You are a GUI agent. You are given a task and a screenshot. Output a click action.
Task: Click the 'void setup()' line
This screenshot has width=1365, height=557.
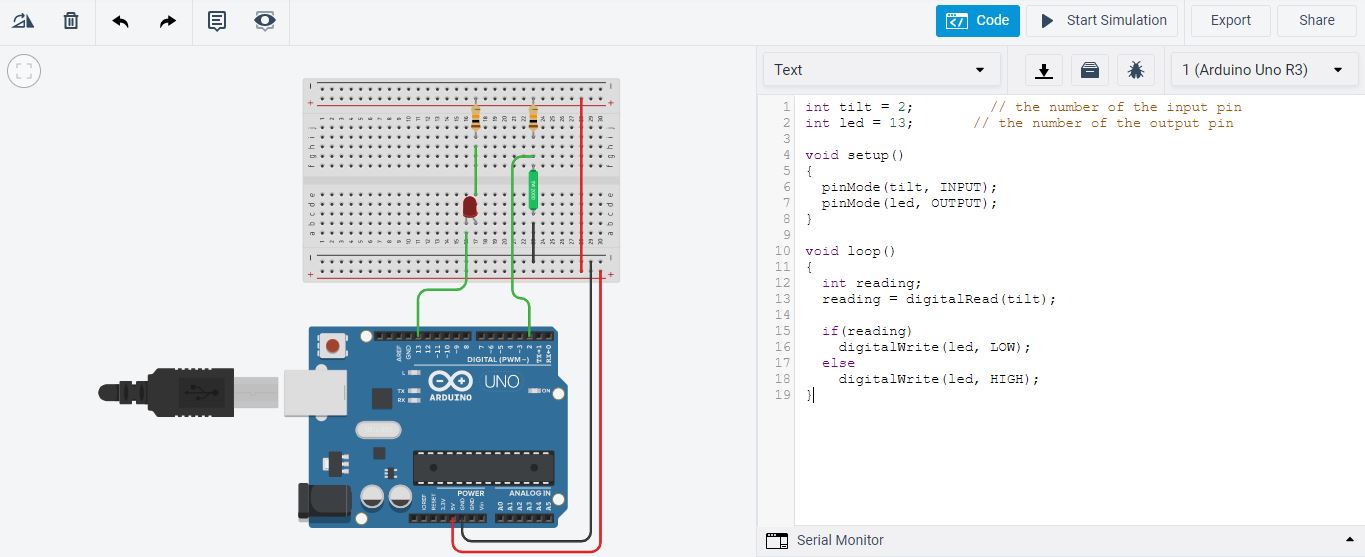[855, 155]
